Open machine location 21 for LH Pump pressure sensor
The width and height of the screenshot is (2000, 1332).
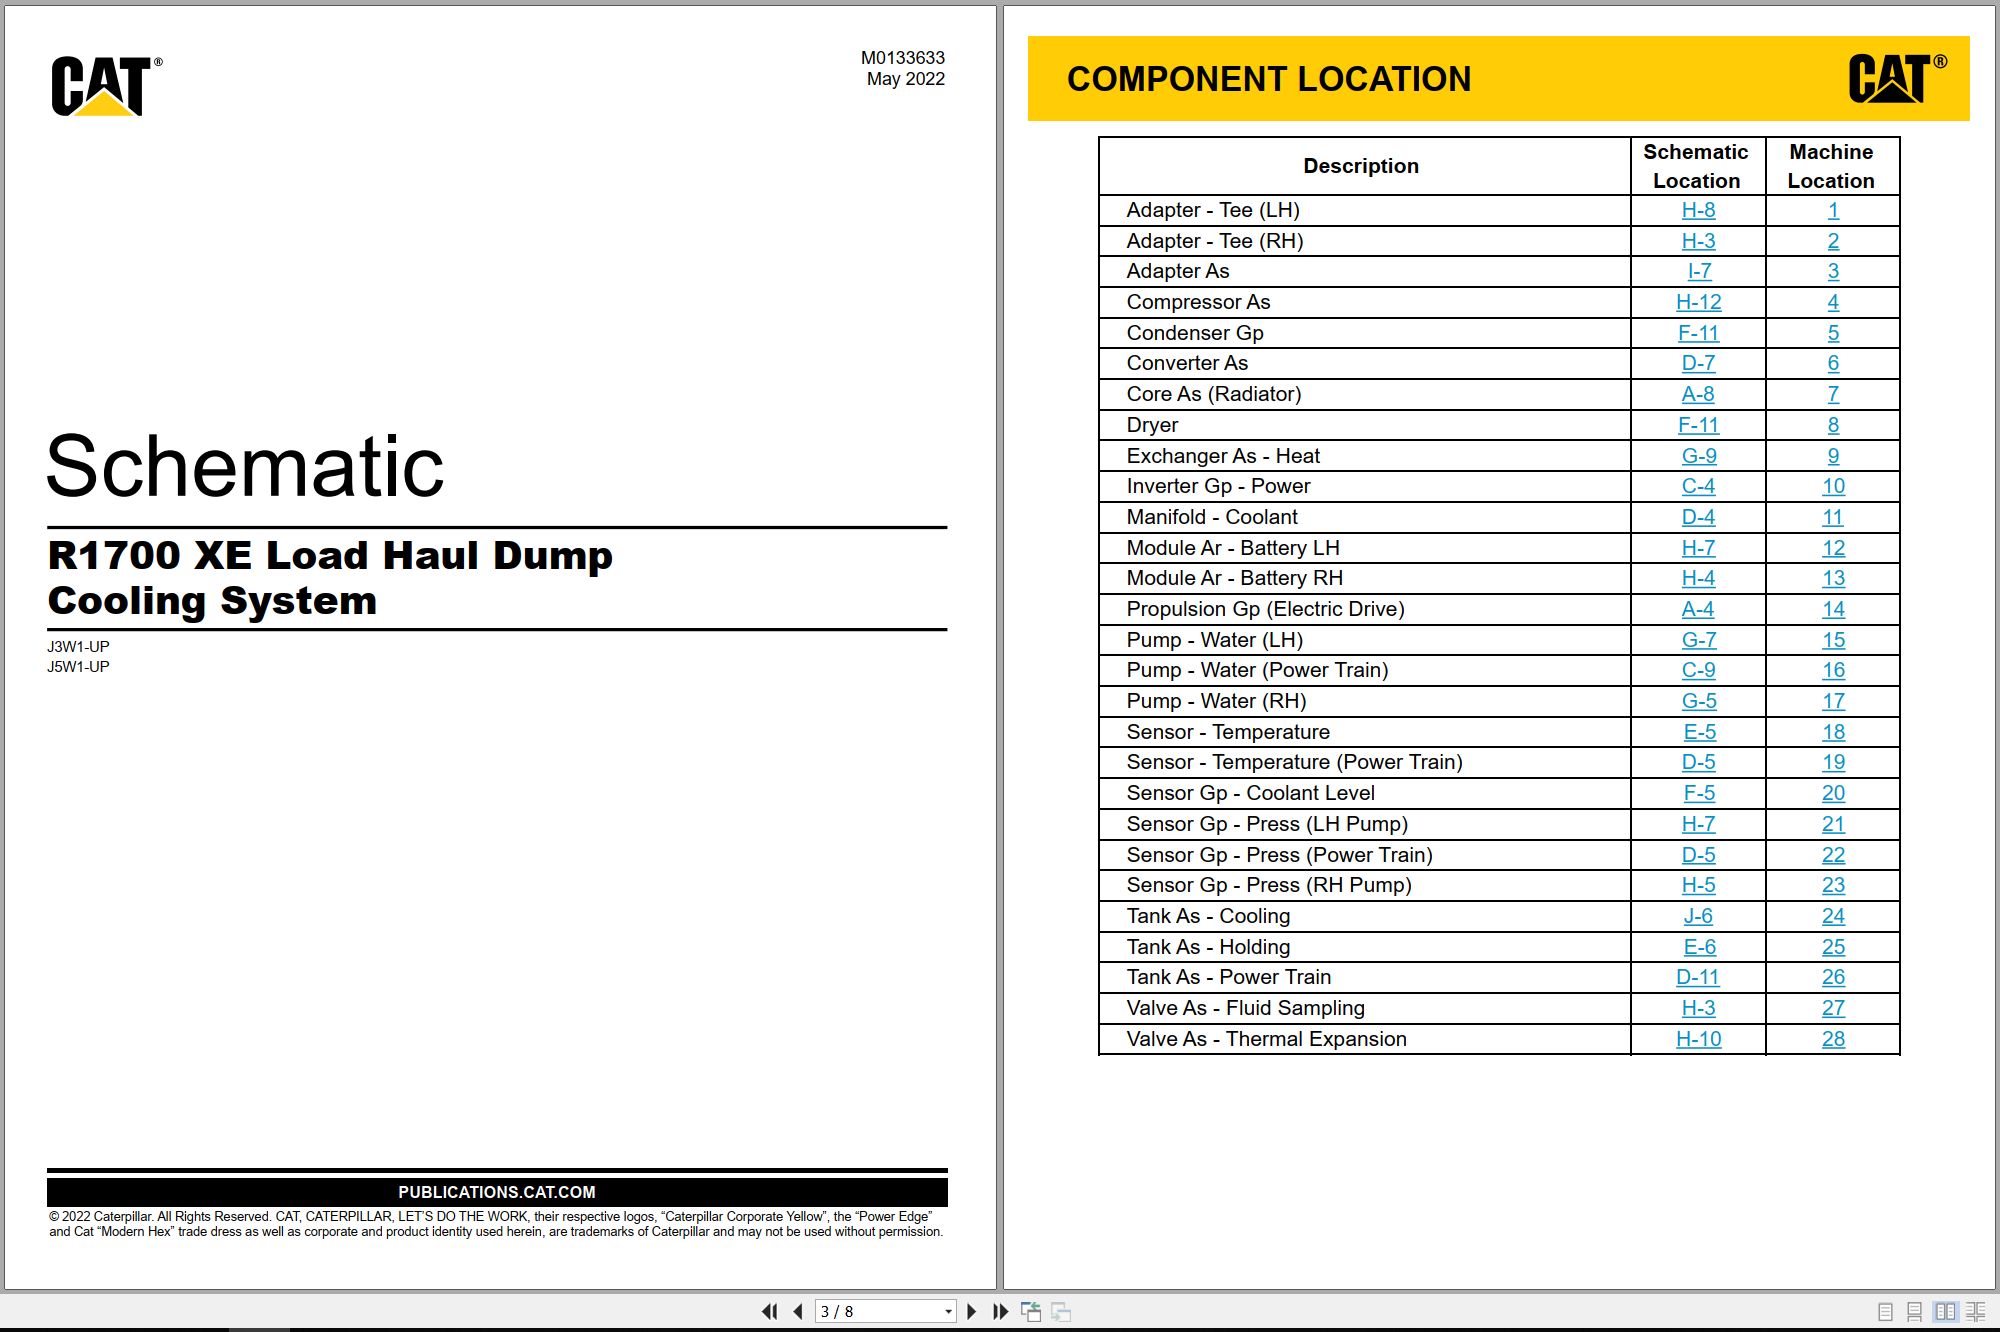pyautogui.click(x=1833, y=824)
